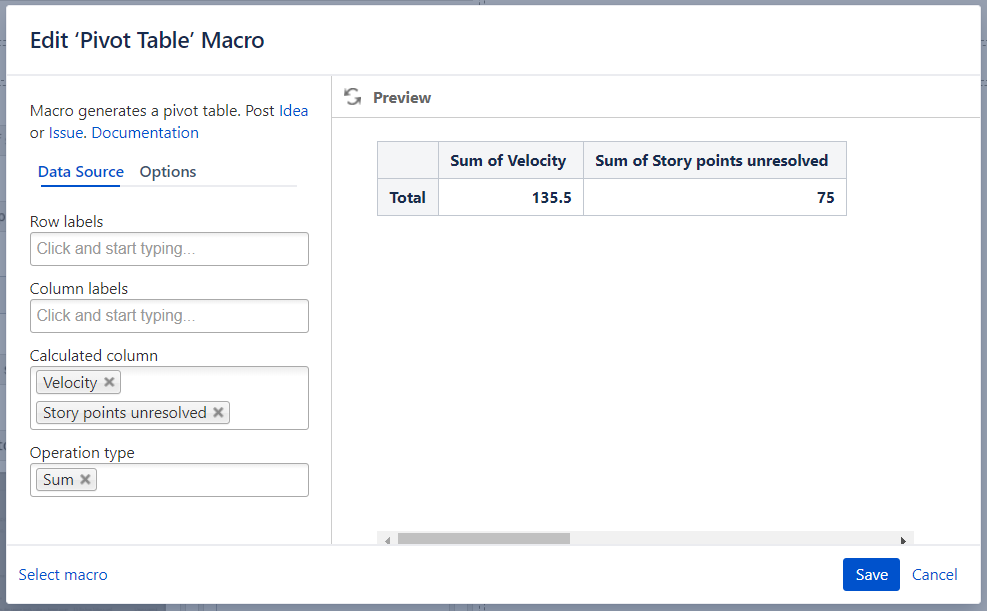
Task: Remove the Story points unresolved tag
Action: pyautogui.click(x=218, y=412)
